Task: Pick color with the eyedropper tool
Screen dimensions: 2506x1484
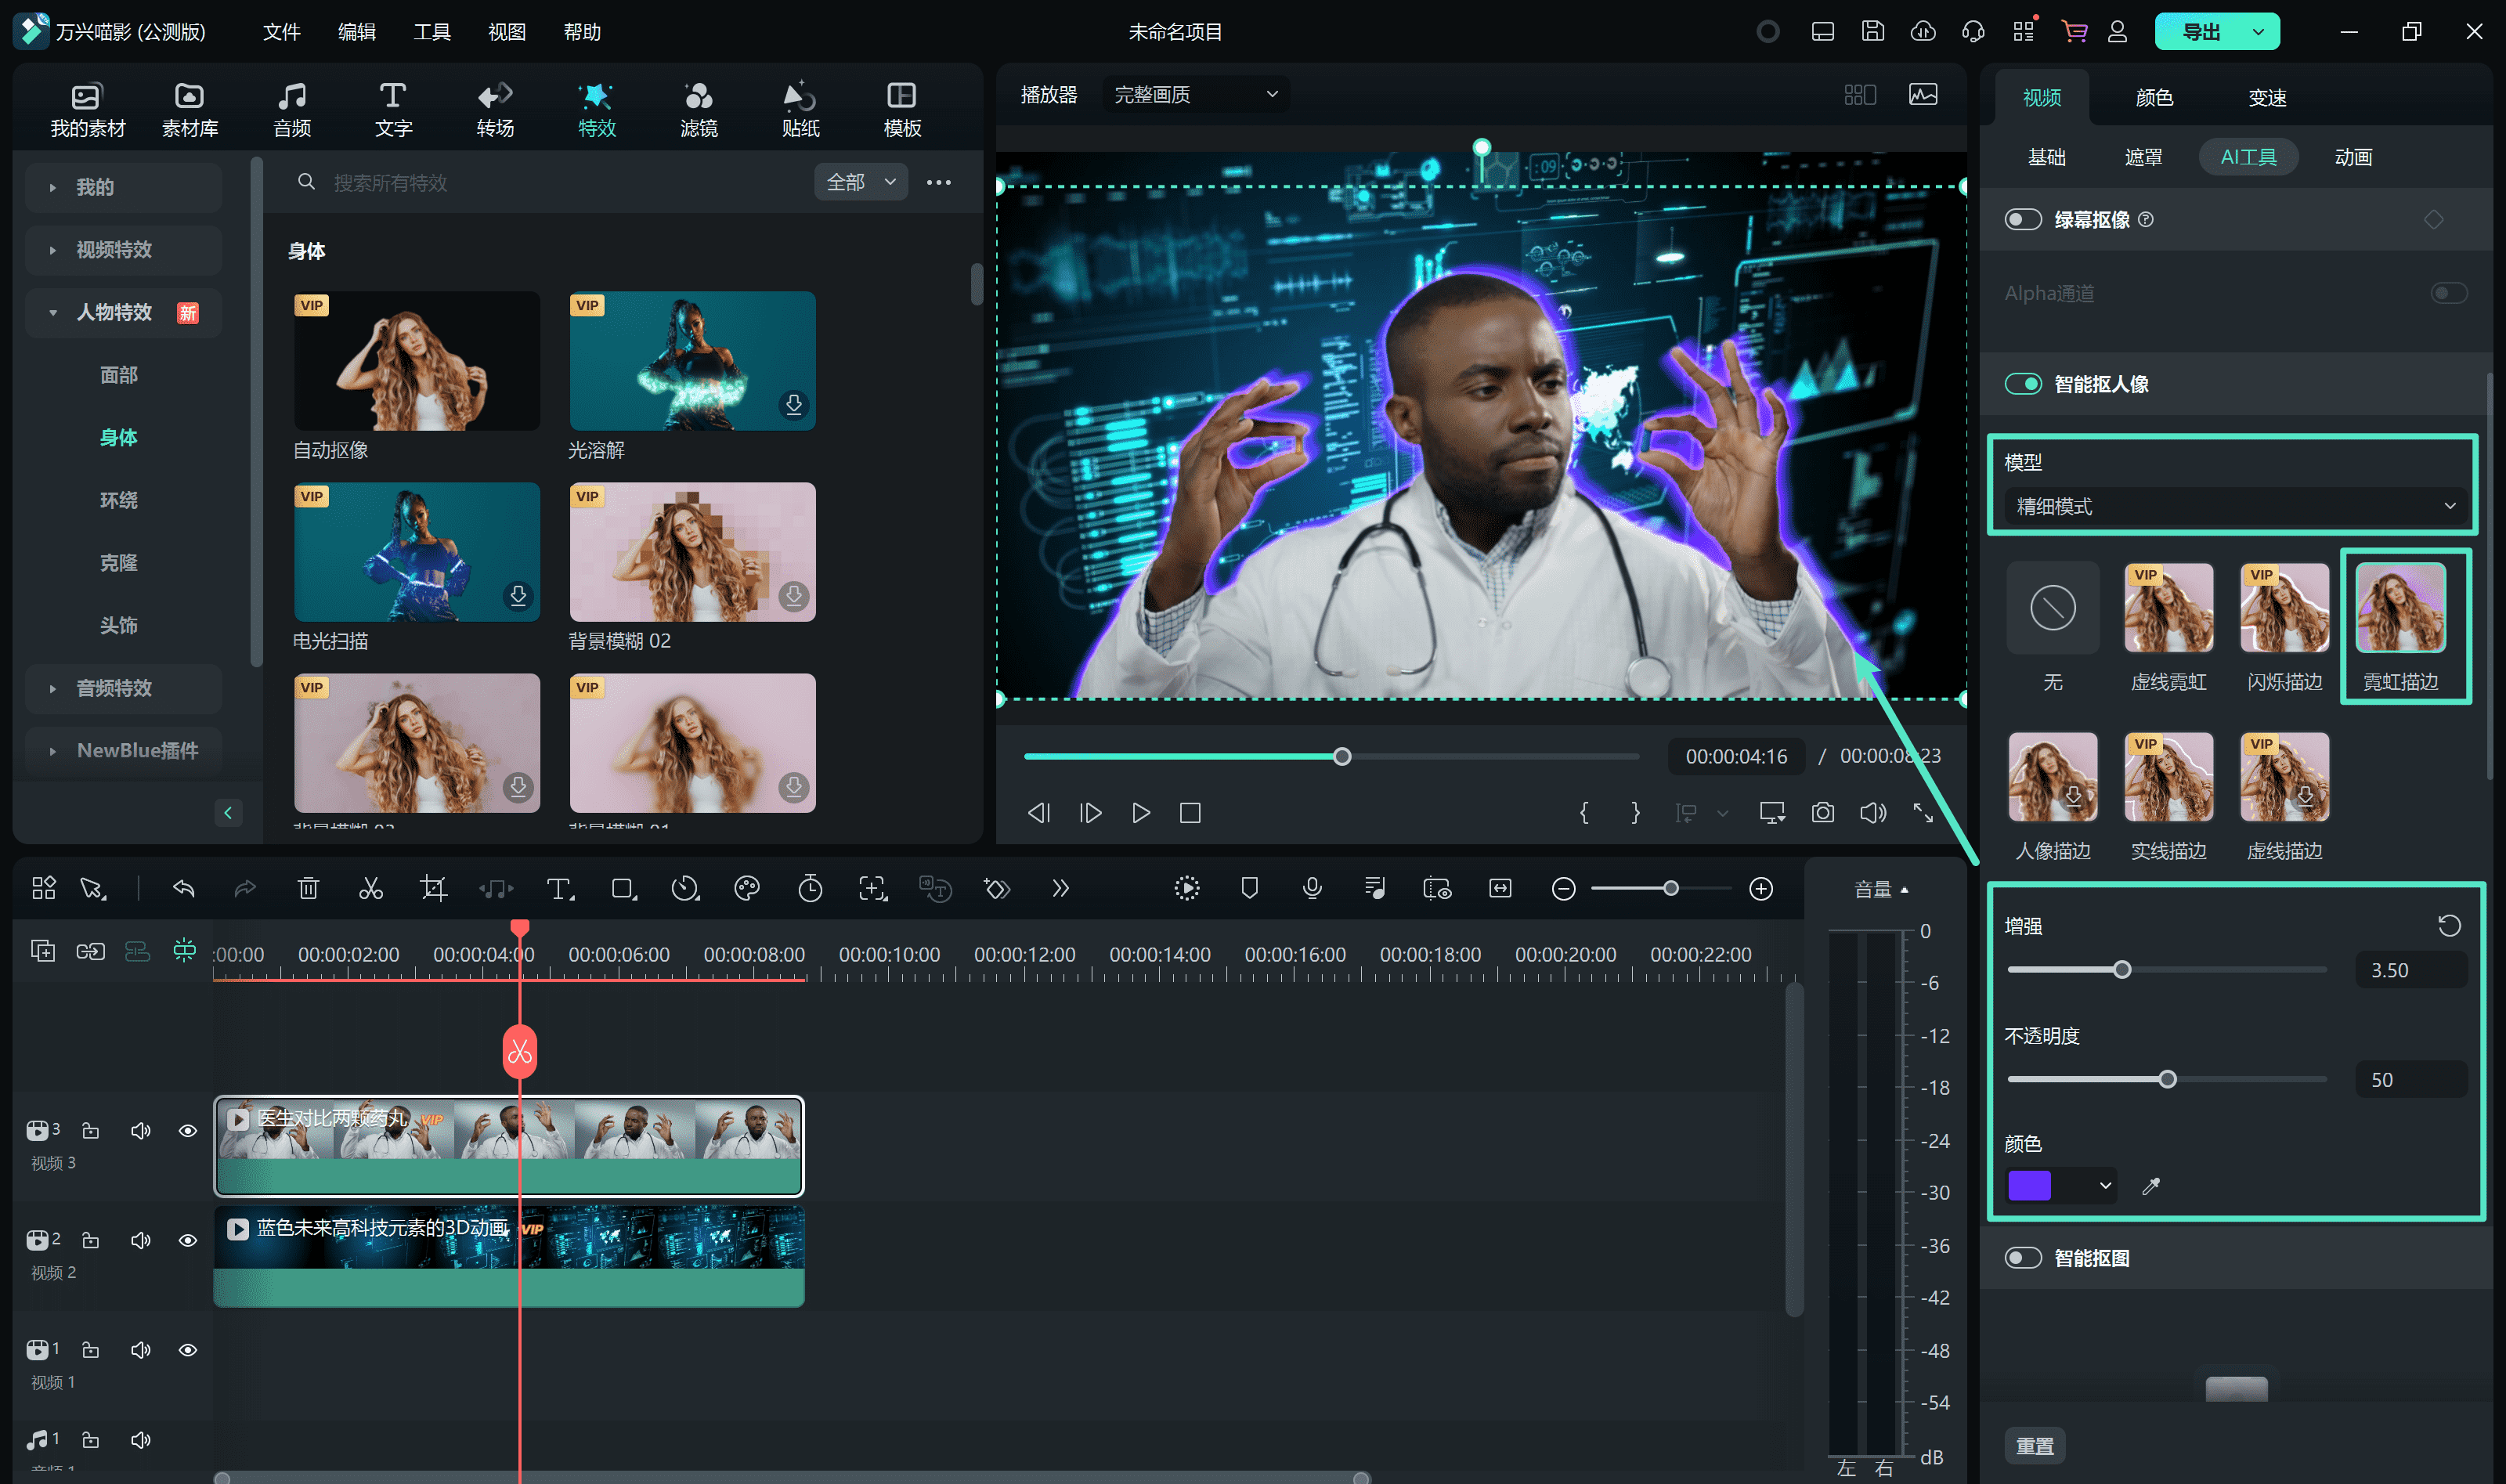Action: [x=2151, y=1186]
